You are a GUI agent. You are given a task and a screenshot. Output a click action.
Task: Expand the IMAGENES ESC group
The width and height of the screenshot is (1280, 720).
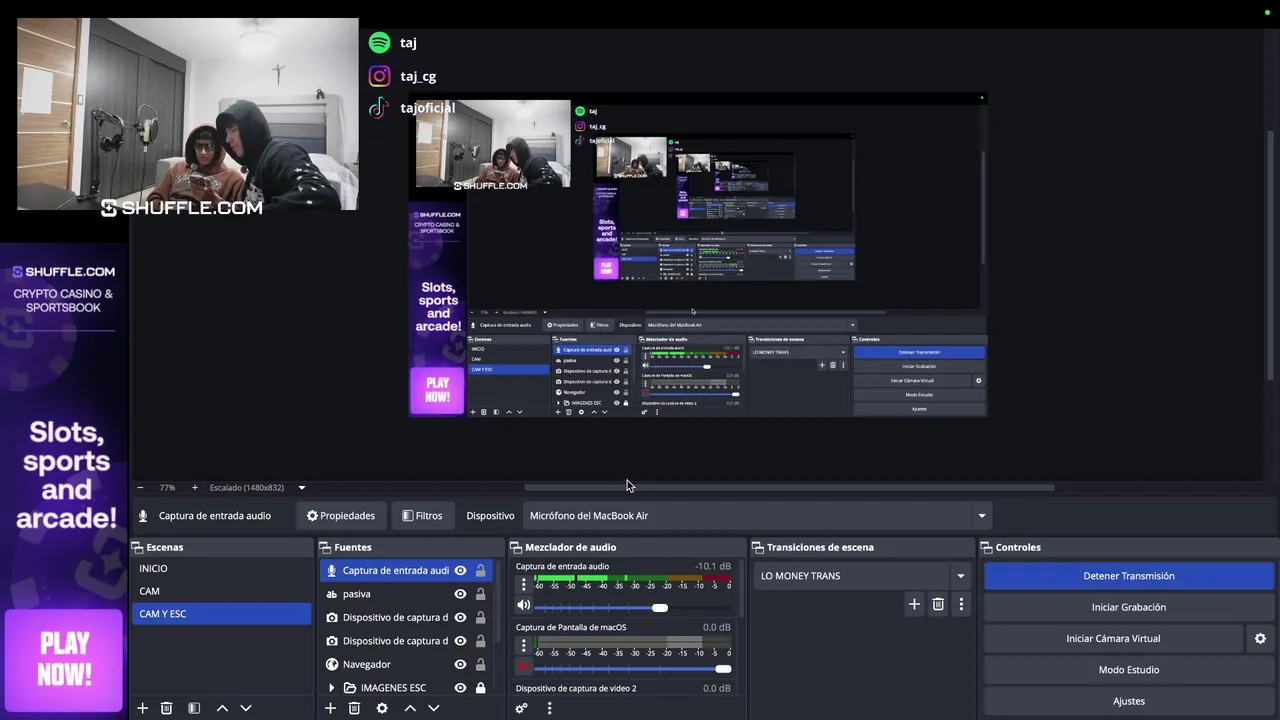pyautogui.click(x=331, y=688)
